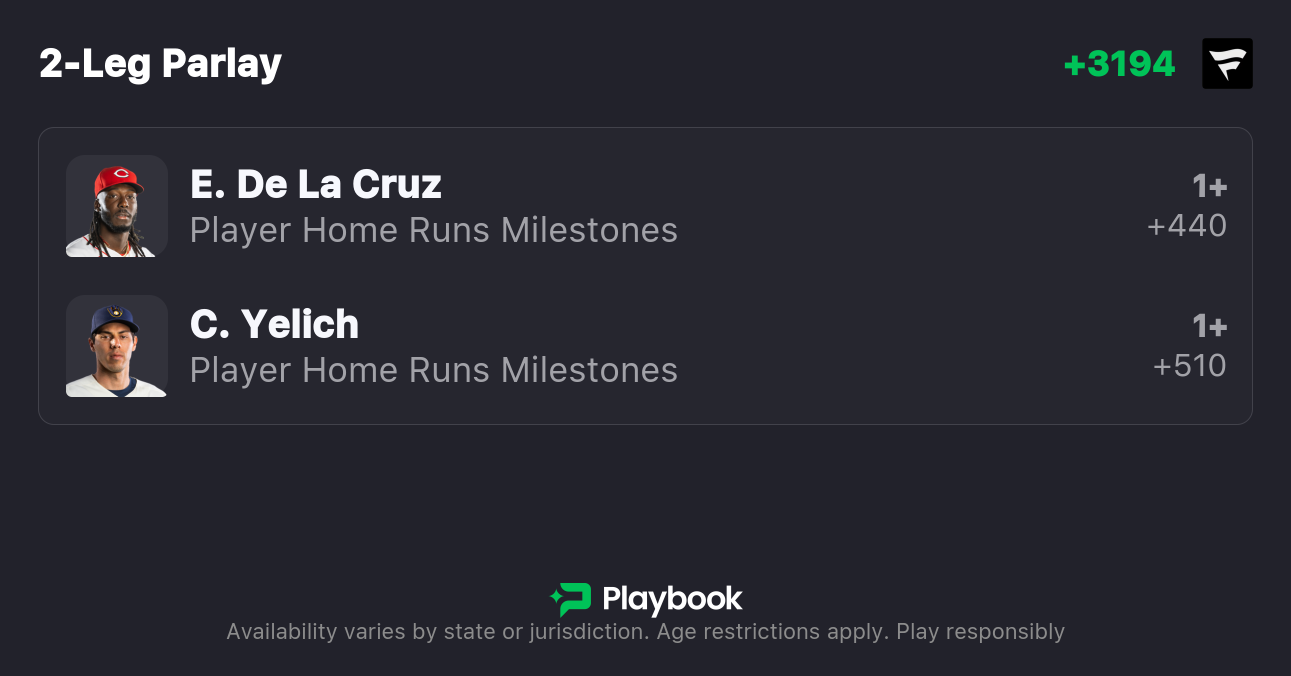The image size is (1291, 676).
Task: Click the Brewers cap in Yelich's photo
Action: 114,318
